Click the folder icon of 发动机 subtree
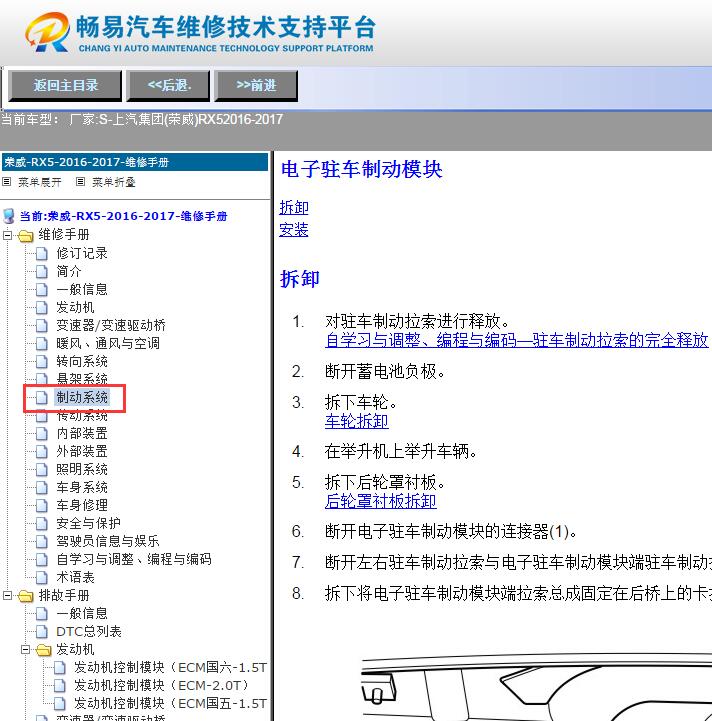The image size is (712, 721). click(44, 650)
